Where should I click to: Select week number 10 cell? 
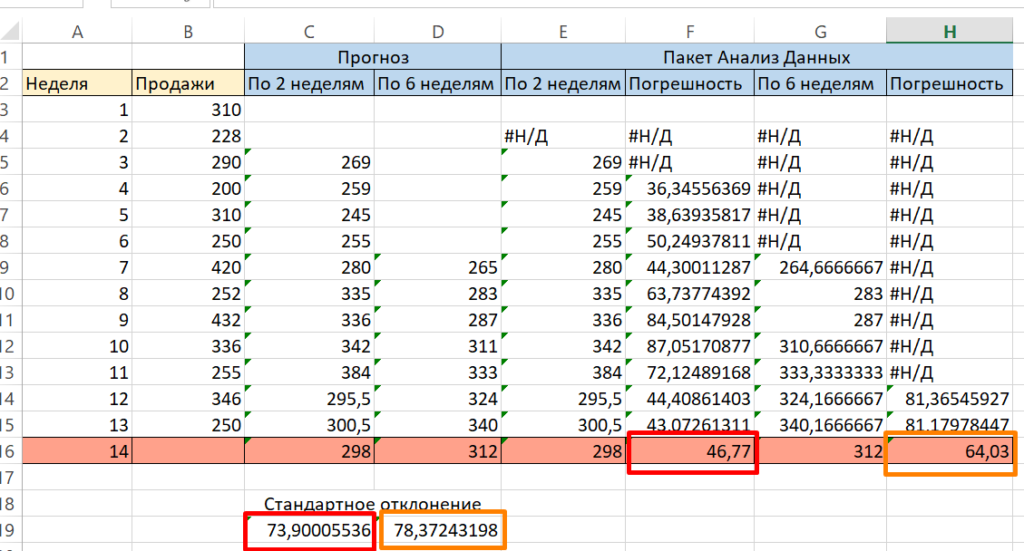(x=77, y=346)
